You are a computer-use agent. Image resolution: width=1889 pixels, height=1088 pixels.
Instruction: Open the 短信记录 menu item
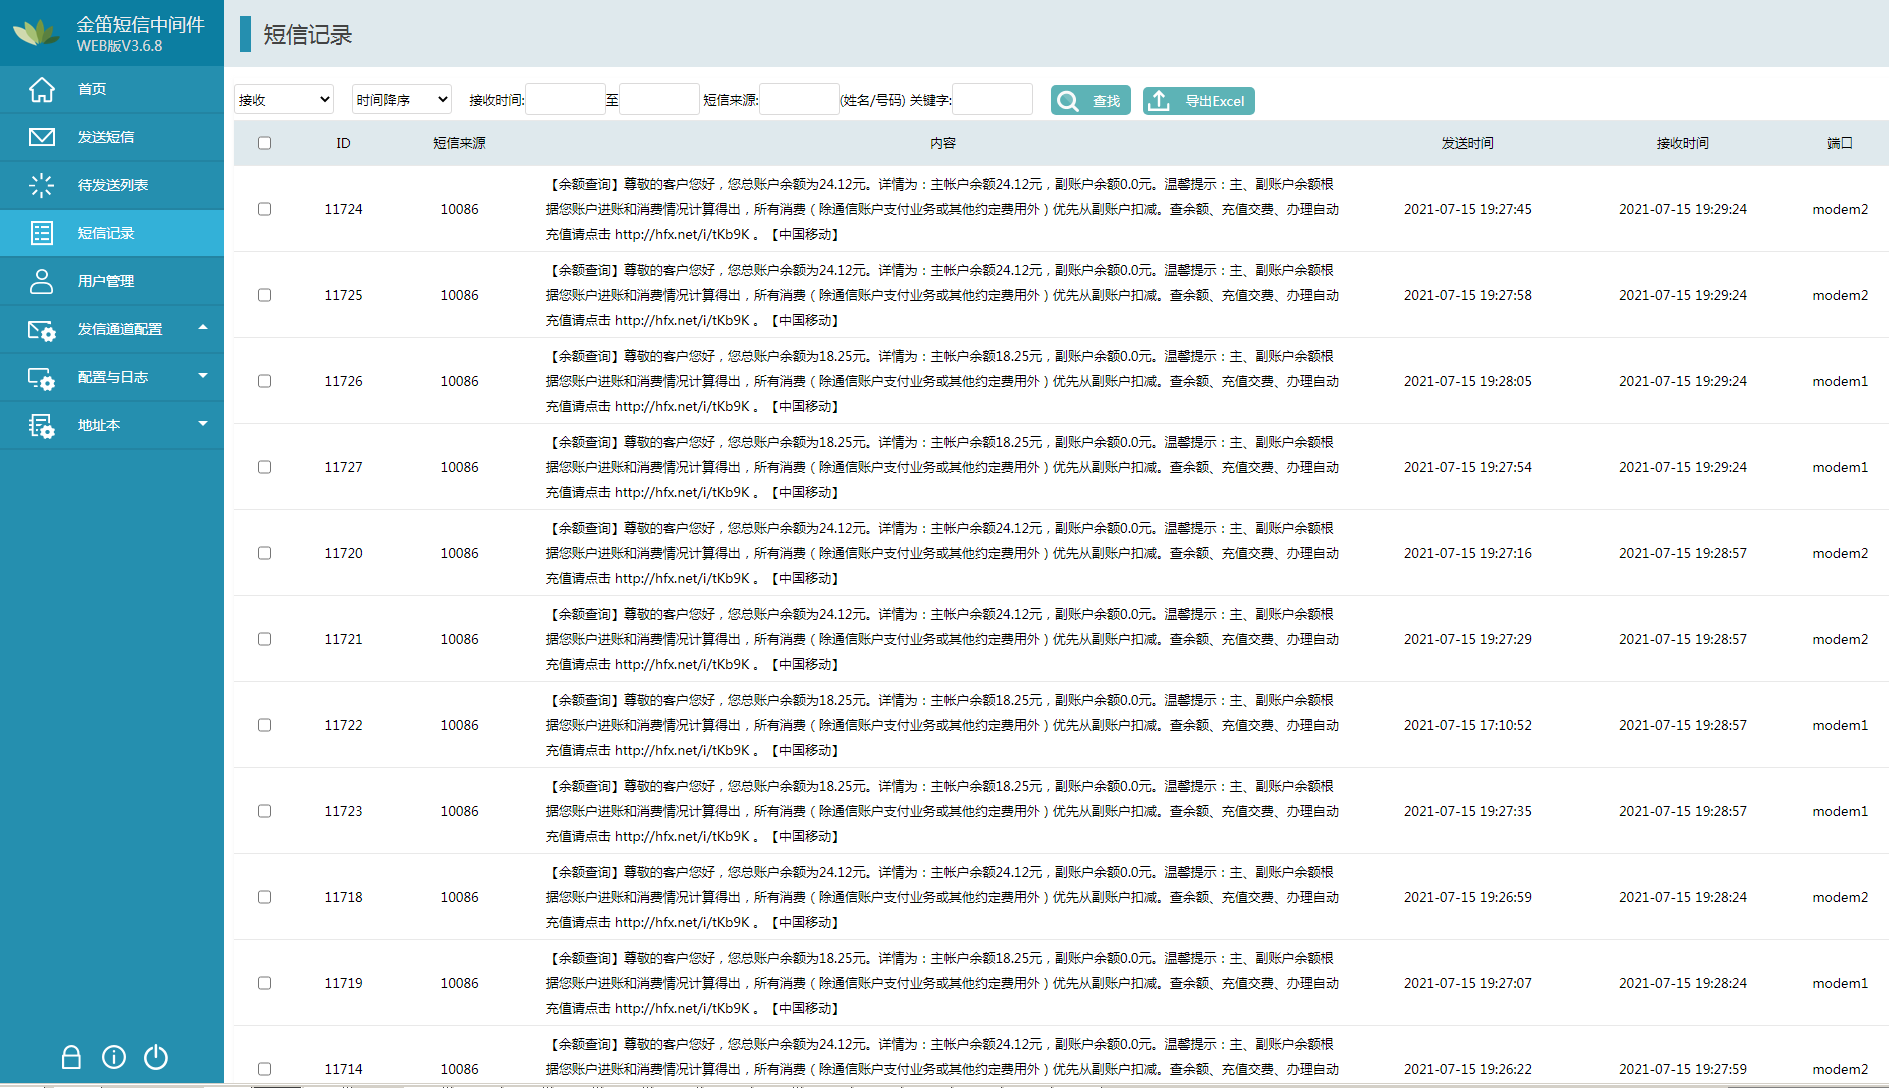106,233
